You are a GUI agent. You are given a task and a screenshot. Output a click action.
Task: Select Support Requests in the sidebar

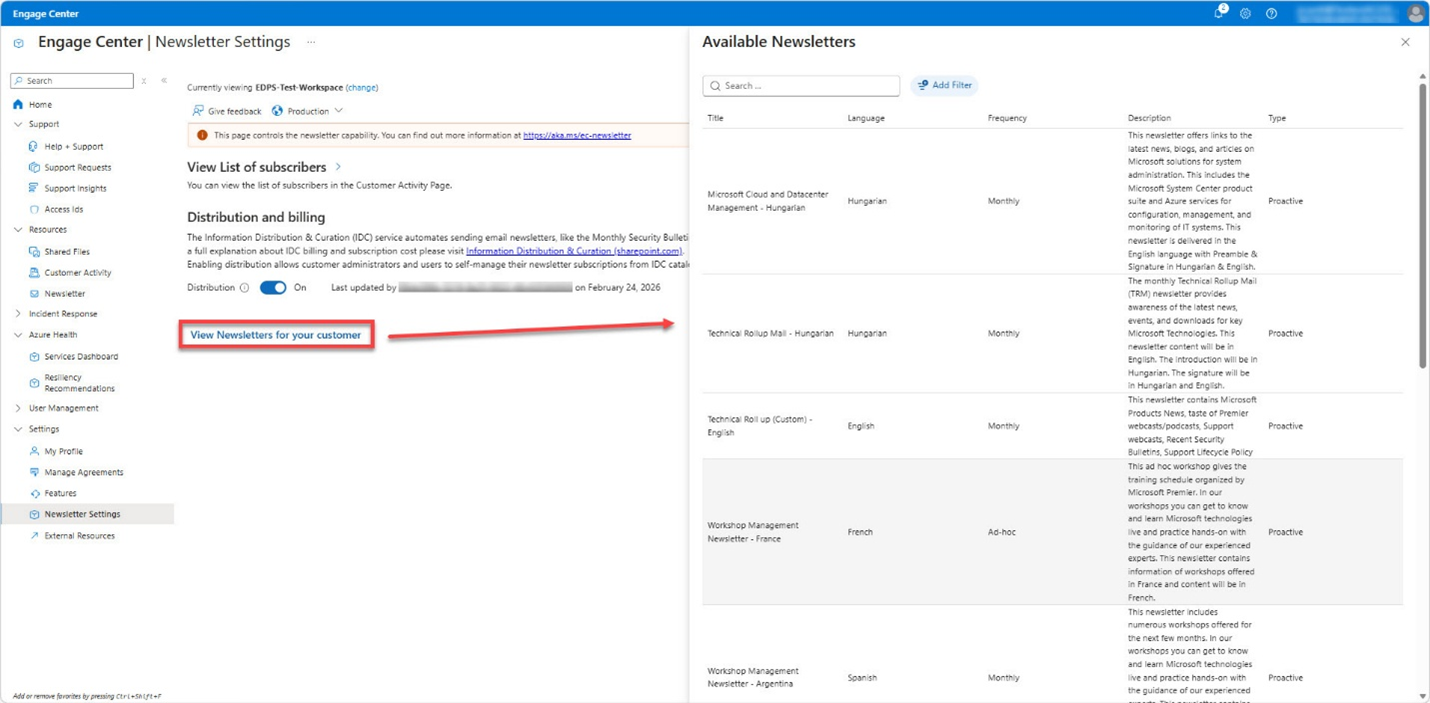point(78,167)
